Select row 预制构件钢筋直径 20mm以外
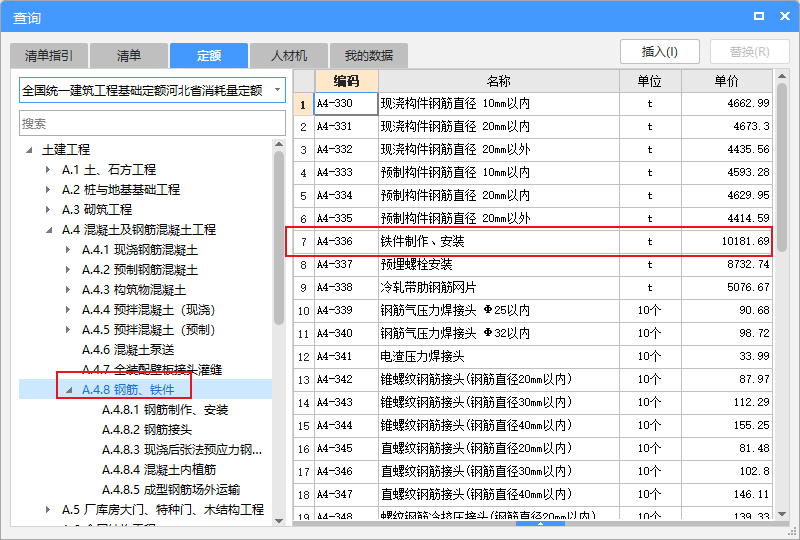This screenshot has width=800, height=540. coord(533,218)
